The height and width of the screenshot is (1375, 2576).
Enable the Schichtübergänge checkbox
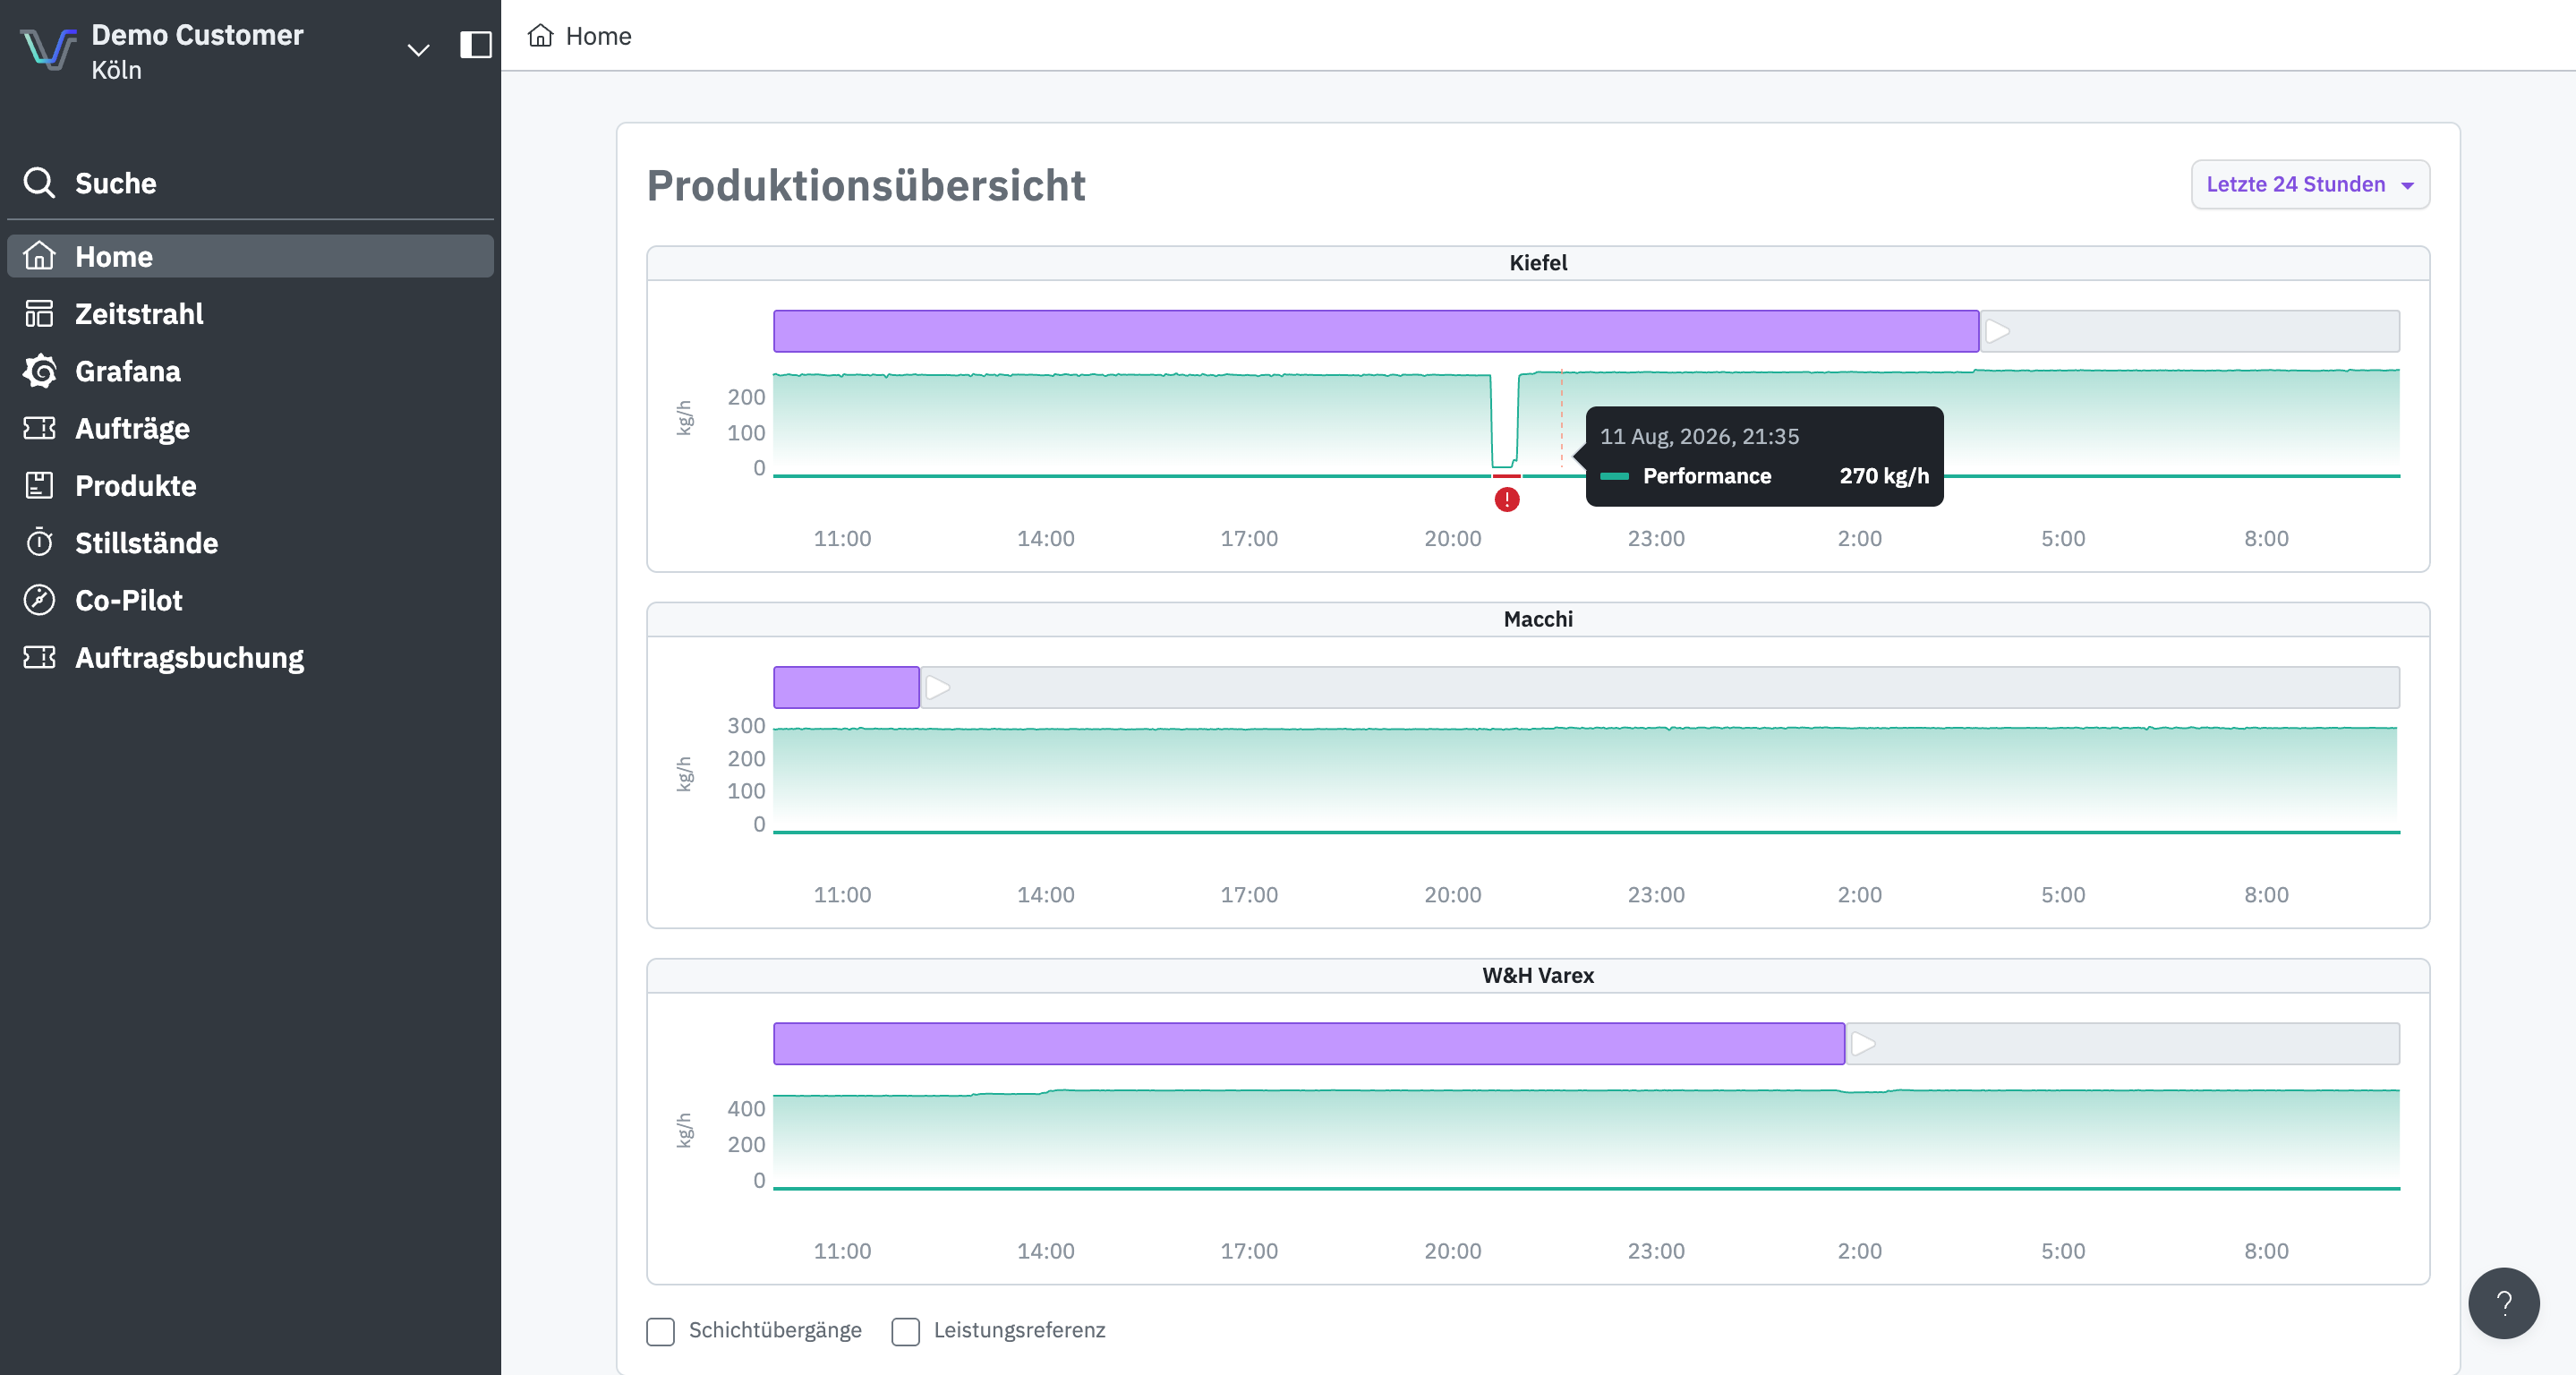pyautogui.click(x=660, y=1331)
